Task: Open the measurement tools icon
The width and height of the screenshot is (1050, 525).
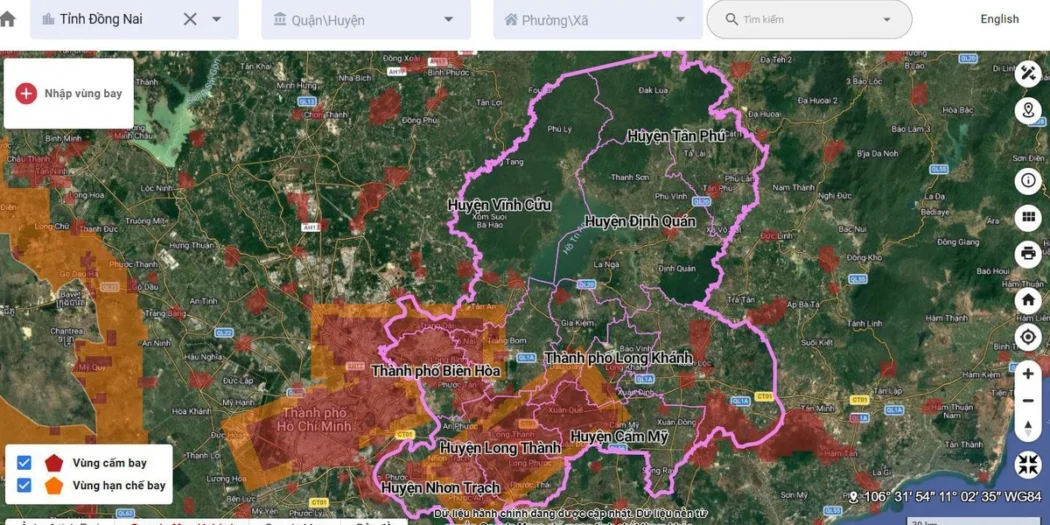Action: 1027,74
